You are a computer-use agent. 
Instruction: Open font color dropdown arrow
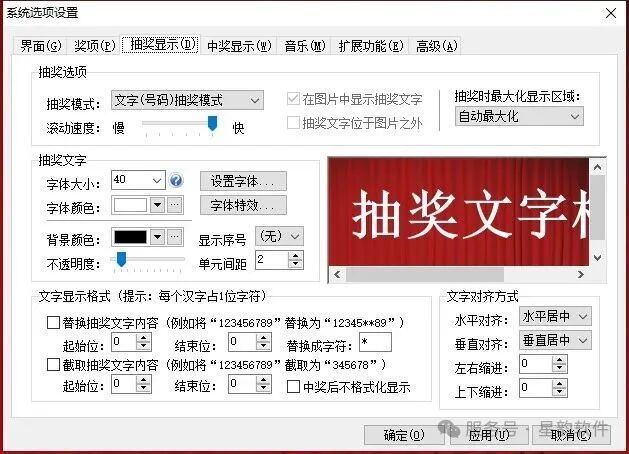click(x=158, y=205)
